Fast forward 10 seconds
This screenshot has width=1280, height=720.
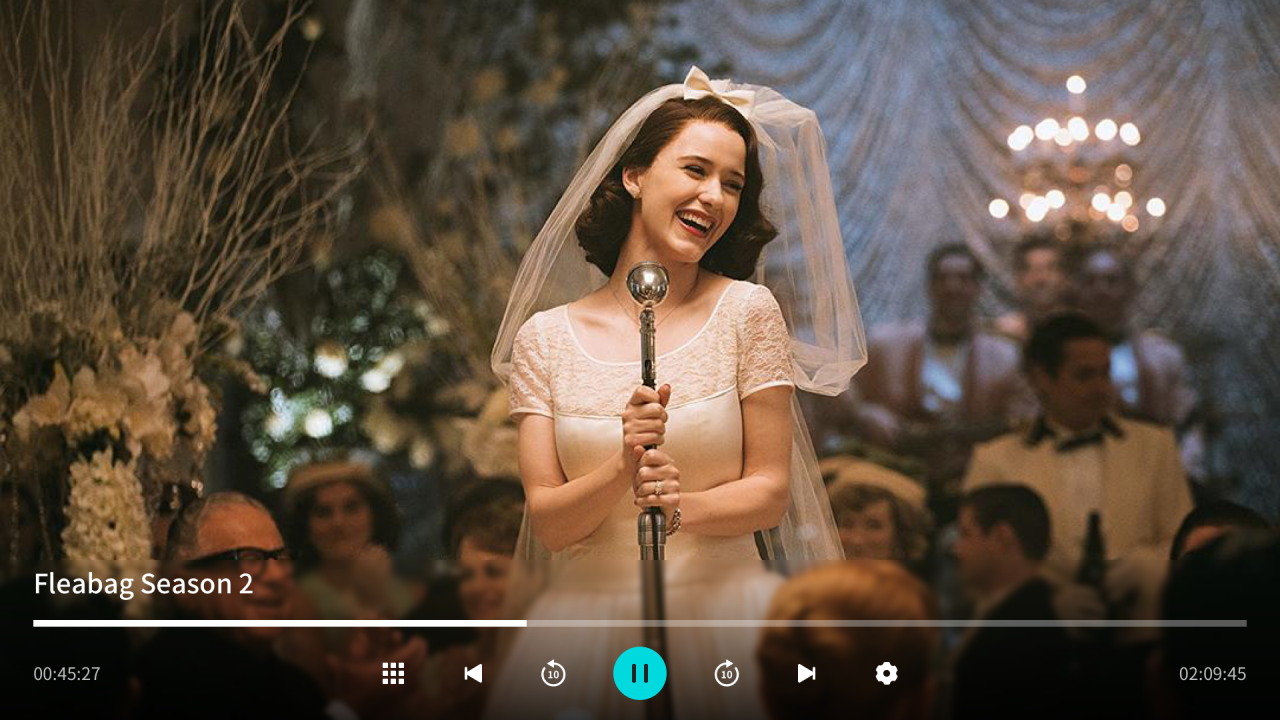pyautogui.click(x=727, y=674)
